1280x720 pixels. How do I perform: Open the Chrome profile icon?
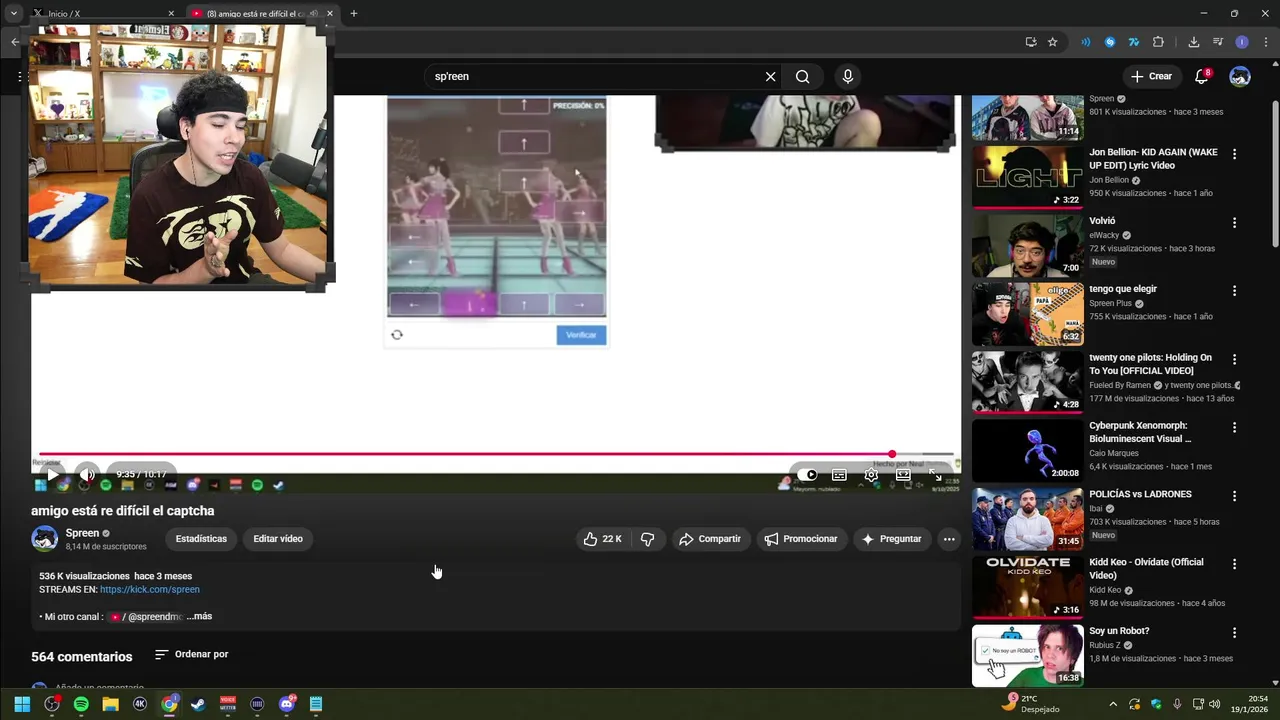pyautogui.click(x=1242, y=42)
